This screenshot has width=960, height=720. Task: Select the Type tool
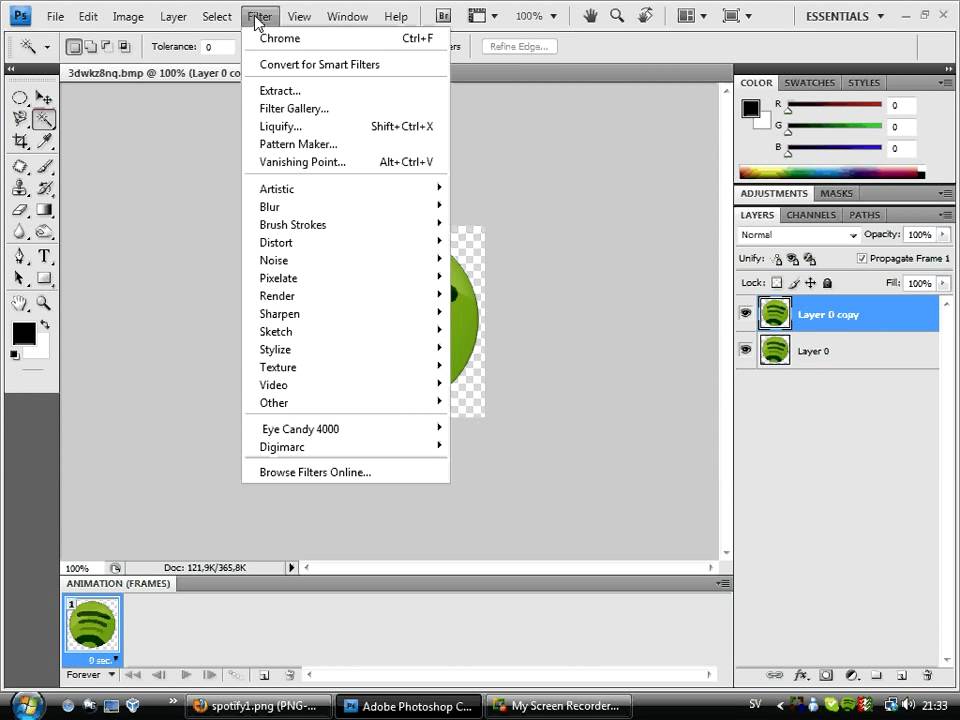click(43, 256)
